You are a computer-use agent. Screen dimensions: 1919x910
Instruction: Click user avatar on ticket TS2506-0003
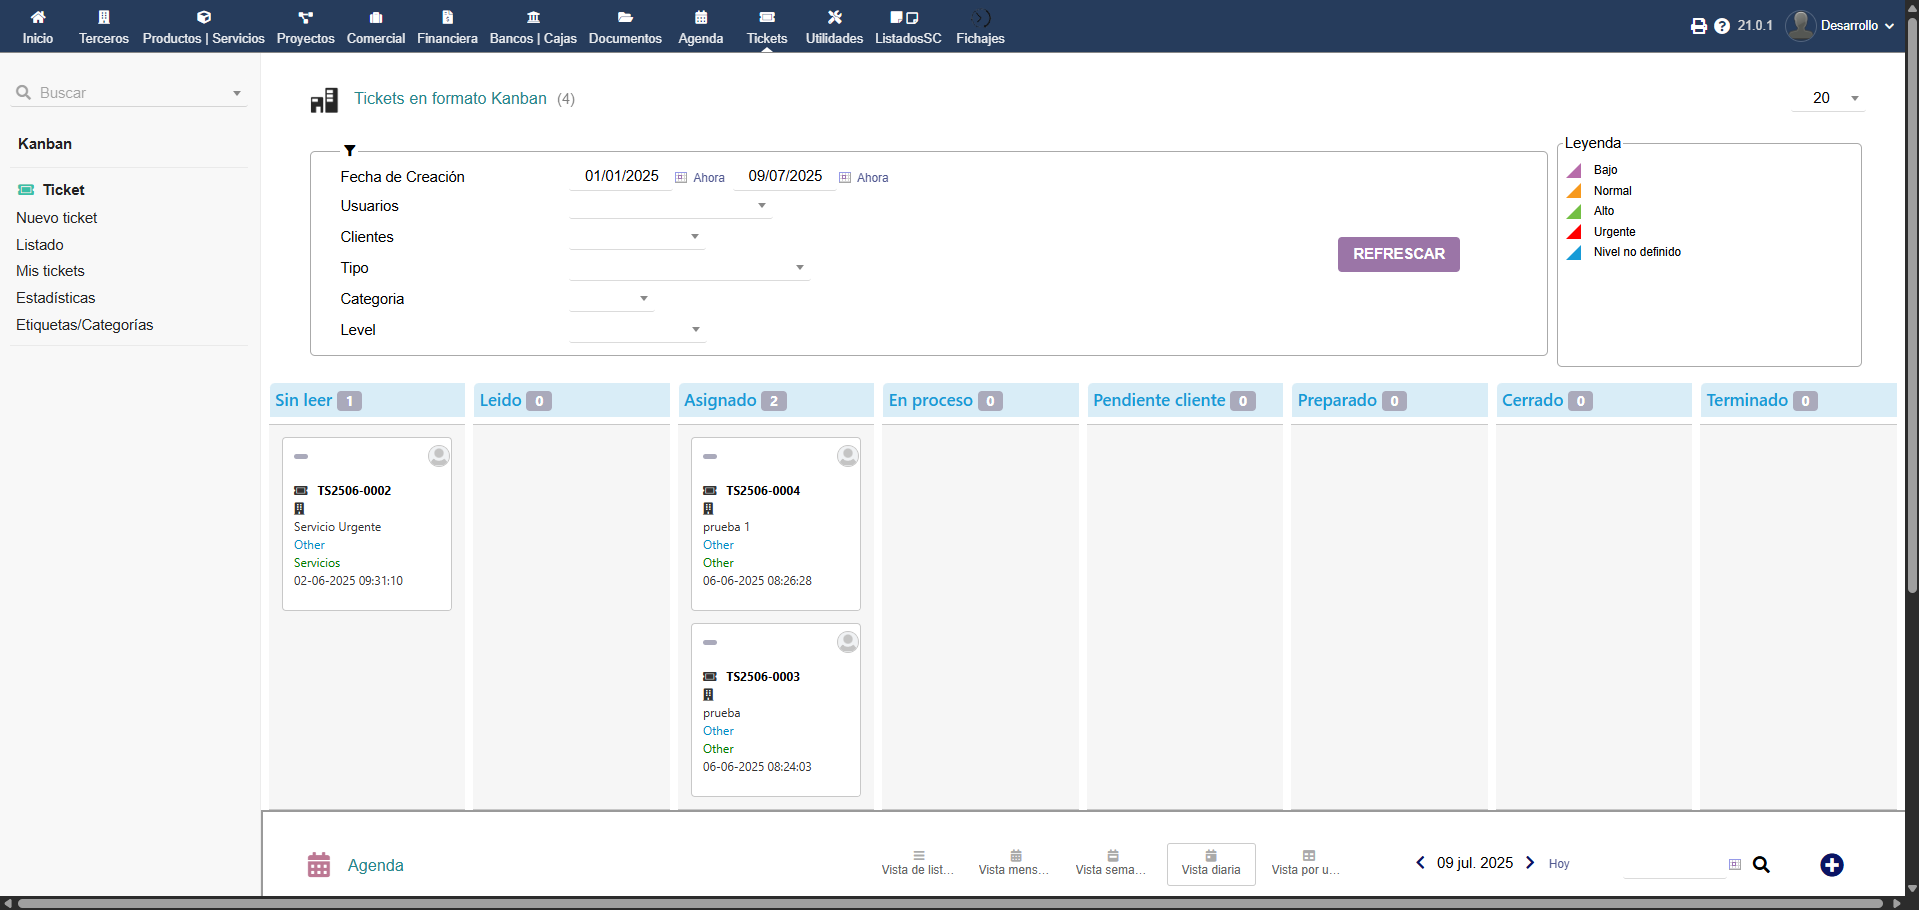(847, 642)
